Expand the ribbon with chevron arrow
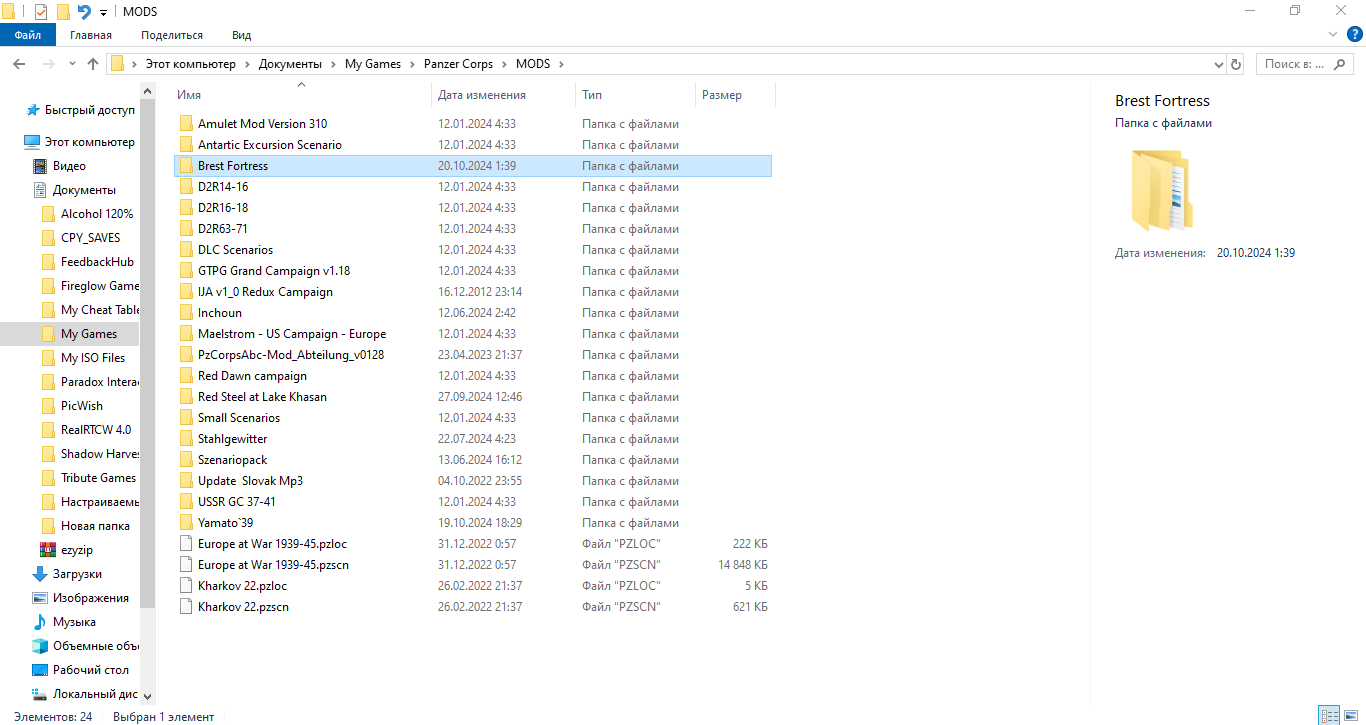The image size is (1366, 725). click(x=1332, y=35)
